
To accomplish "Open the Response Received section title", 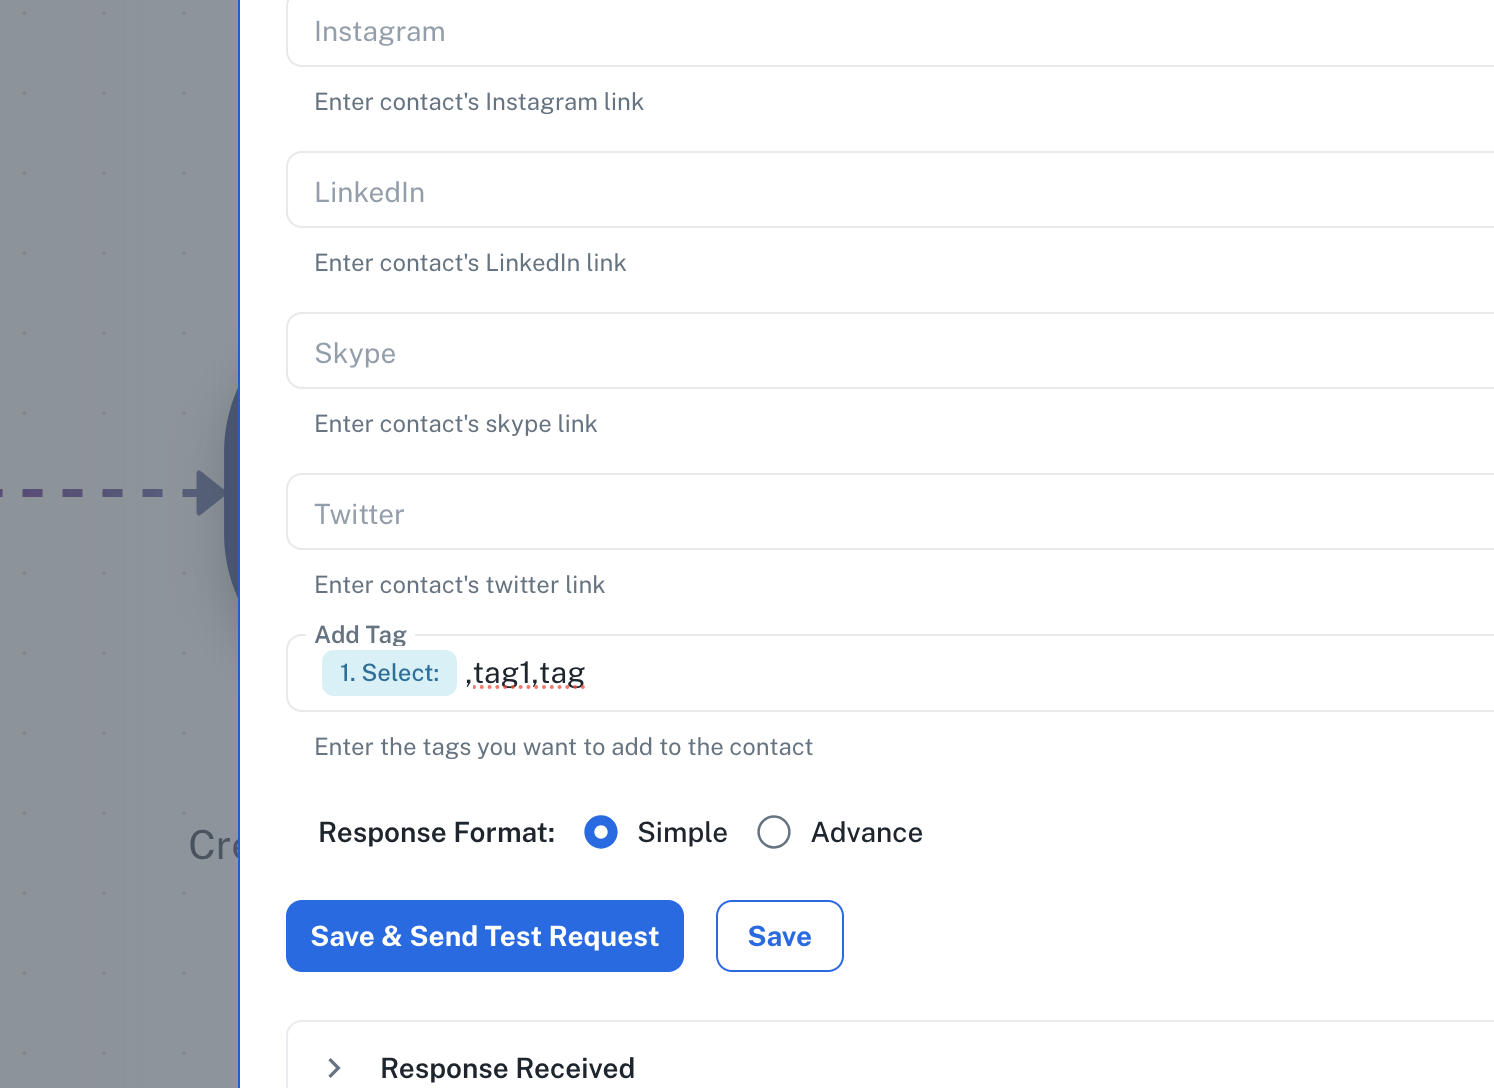I will tap(507, 1068).
